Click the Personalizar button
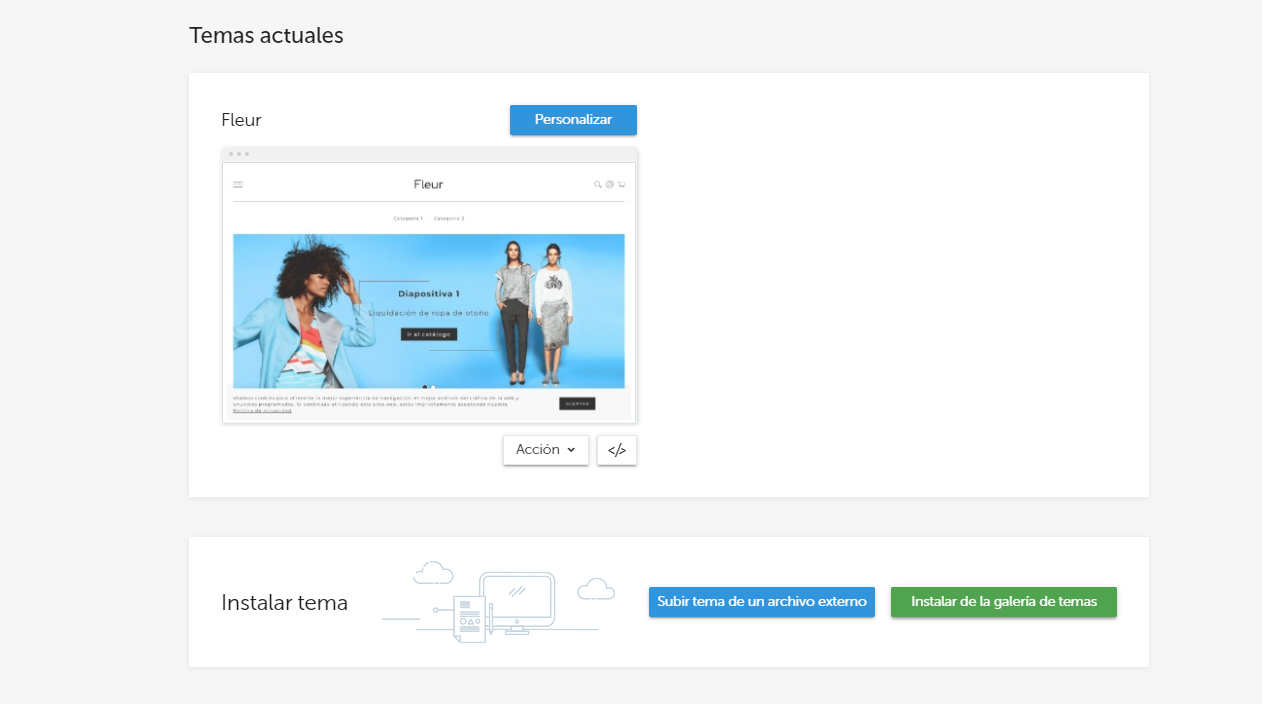The height and width of the screenshot is (704, 1262). (x=573, y=120)
